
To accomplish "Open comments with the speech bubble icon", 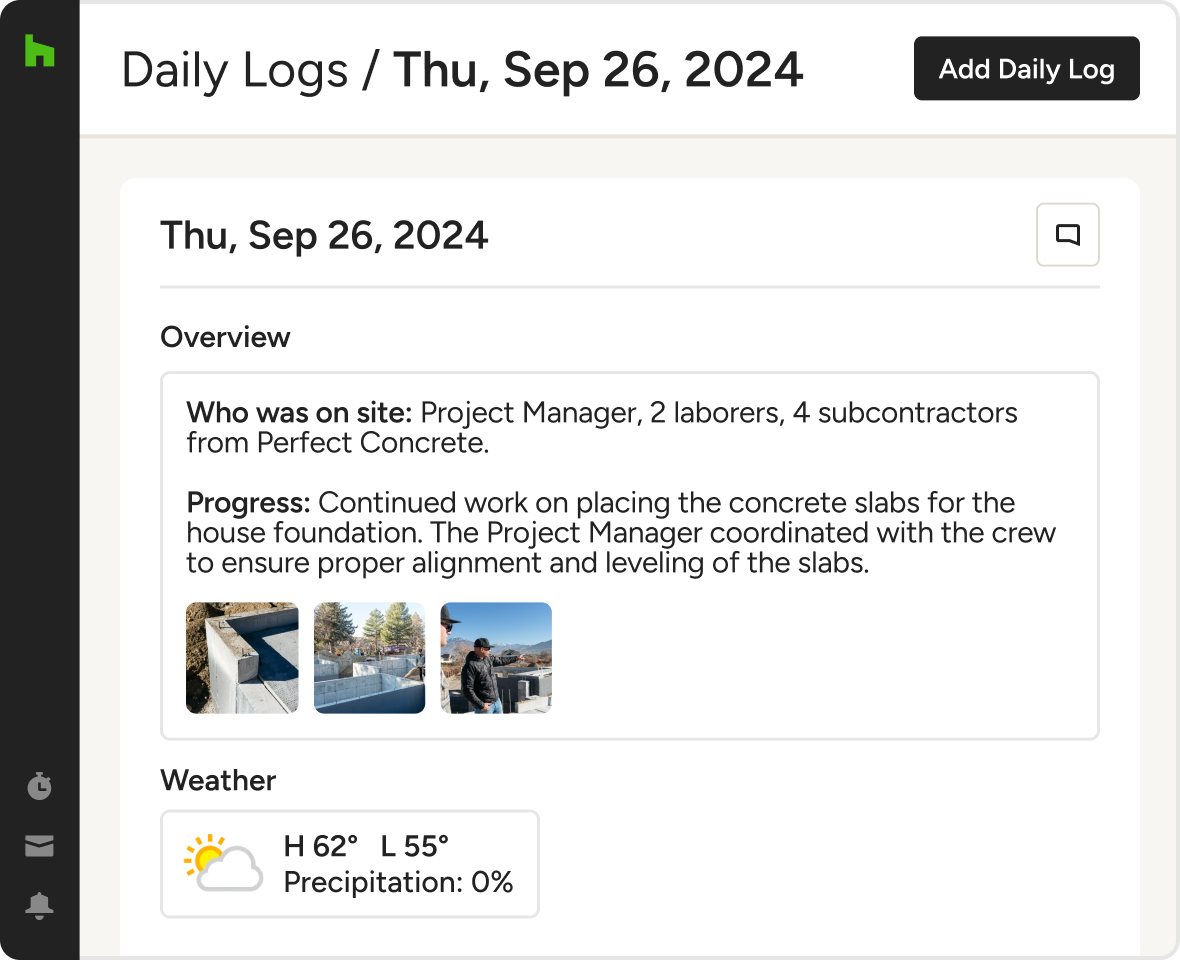I will click(x=1067, y=235).
